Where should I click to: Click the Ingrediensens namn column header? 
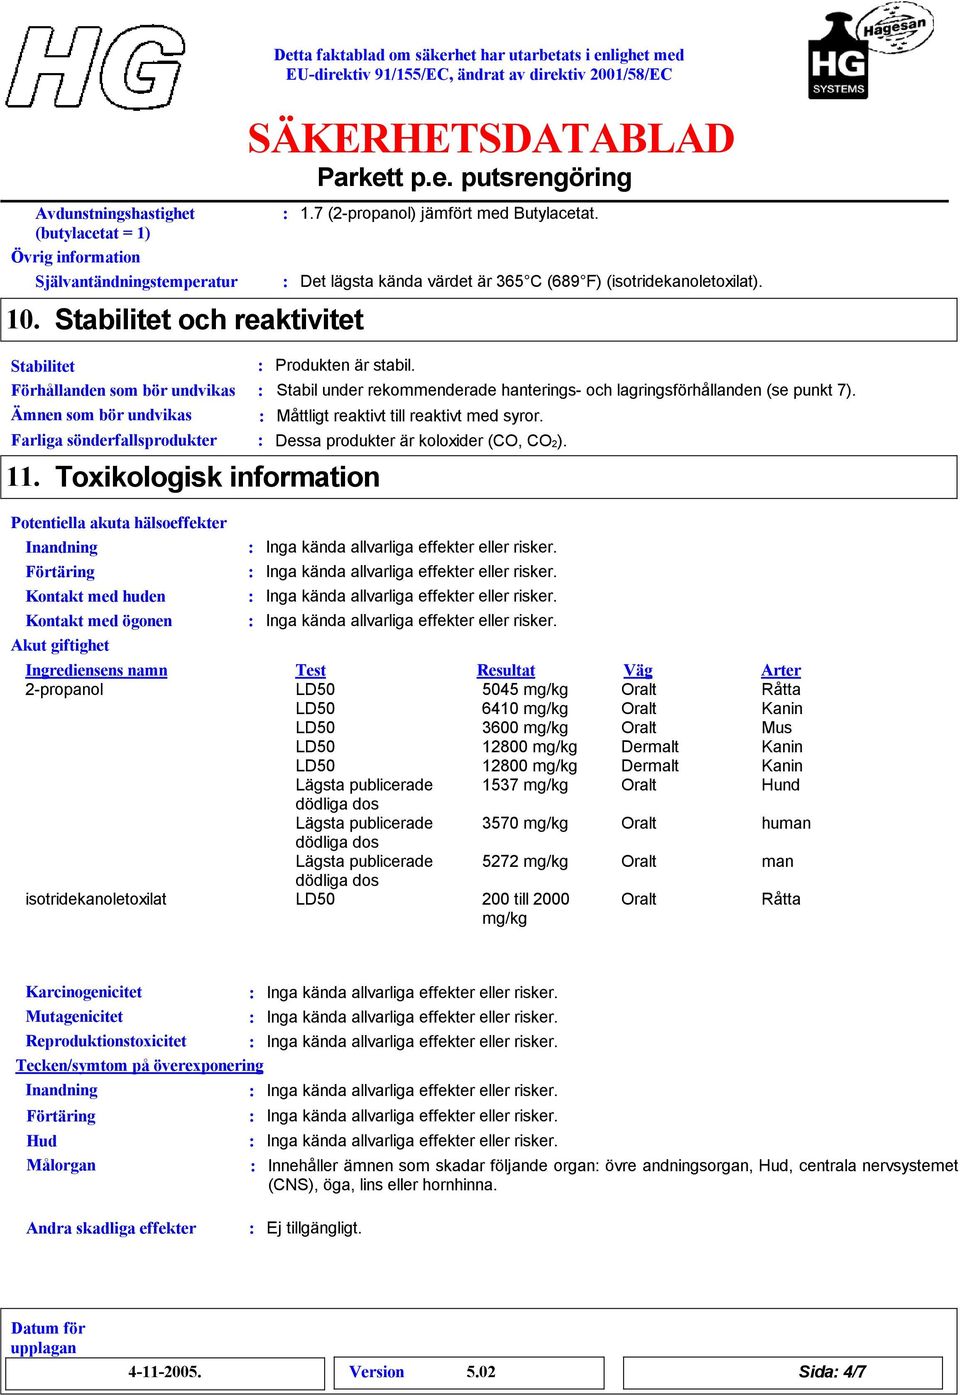tap(96, 670)
